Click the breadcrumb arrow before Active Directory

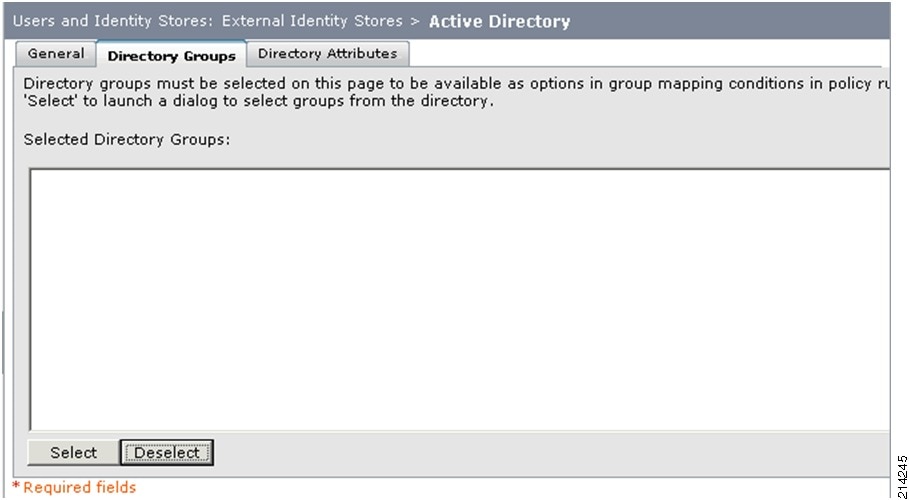tap(415, 22)
